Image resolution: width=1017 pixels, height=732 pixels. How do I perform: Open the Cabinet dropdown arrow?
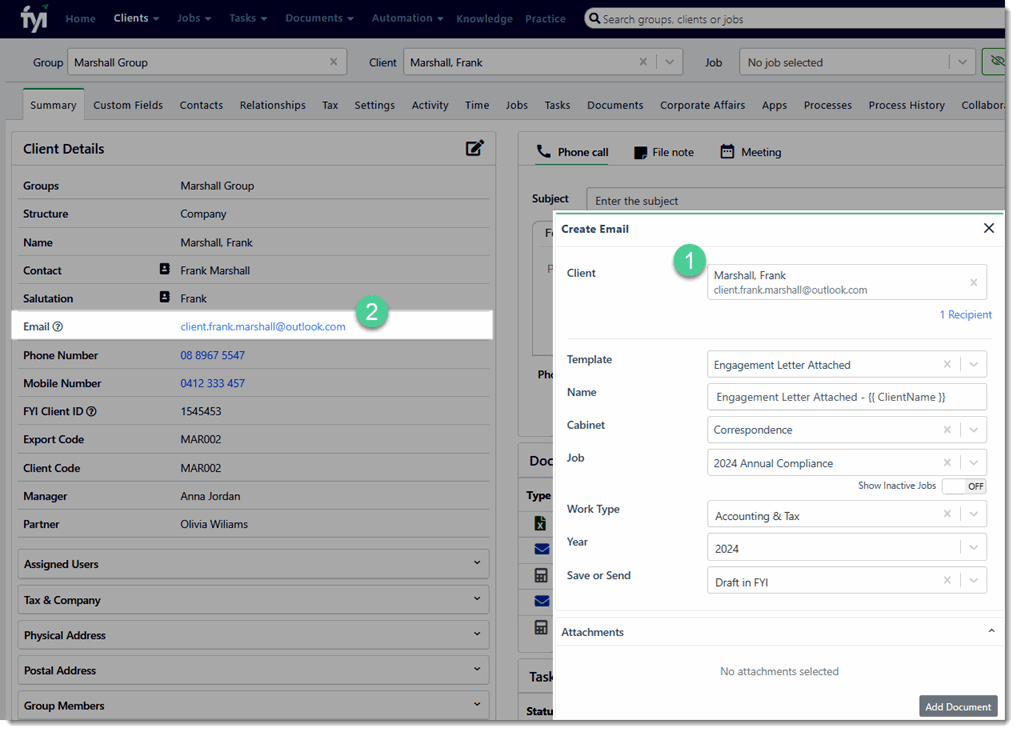point(974,430)
